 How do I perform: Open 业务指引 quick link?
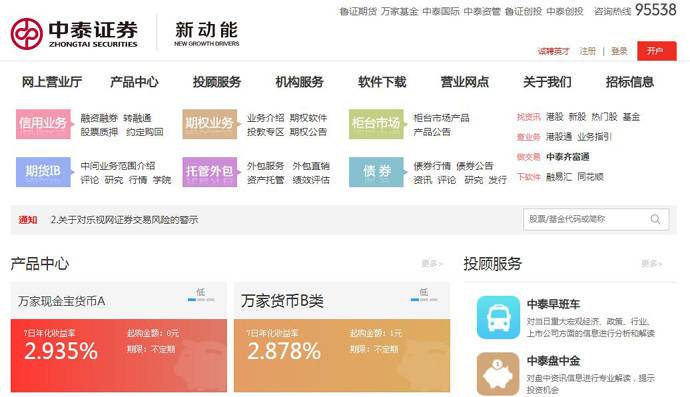click(x=595, y=137)
